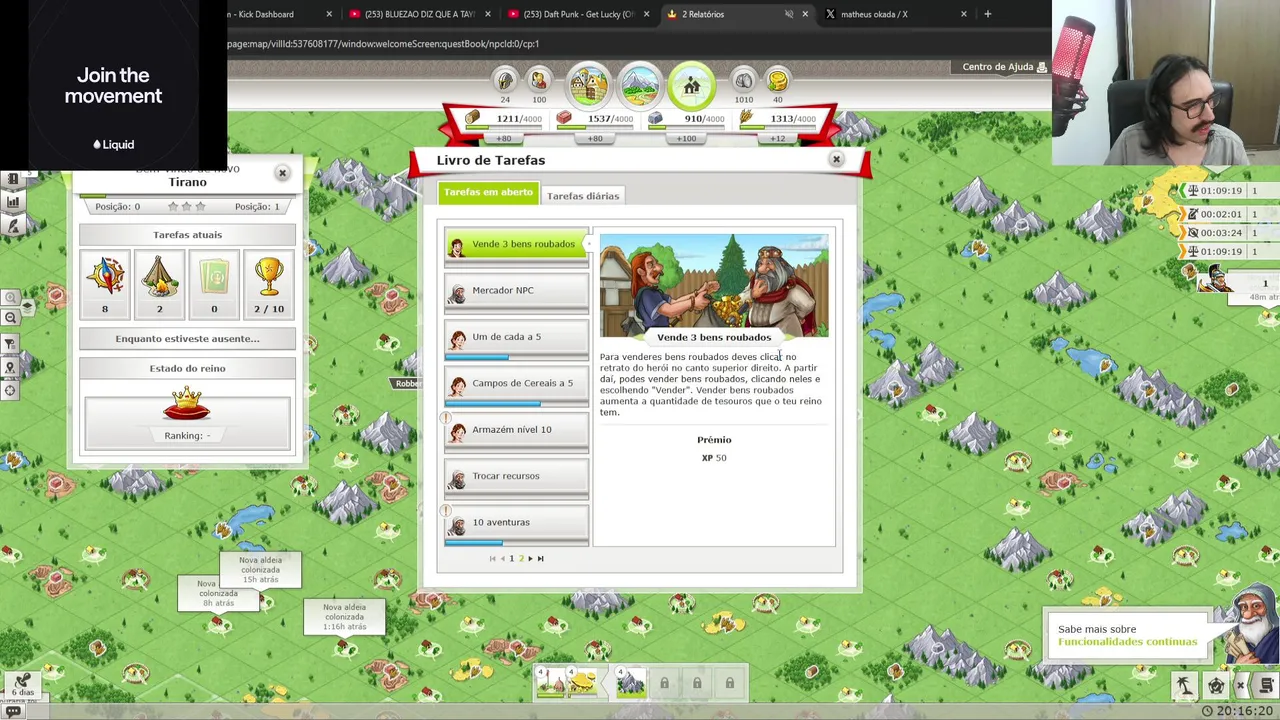This screenshot has width=1280, height=720.
Task: Click the Estado do reino header
Action: click(x=187, y=368)
